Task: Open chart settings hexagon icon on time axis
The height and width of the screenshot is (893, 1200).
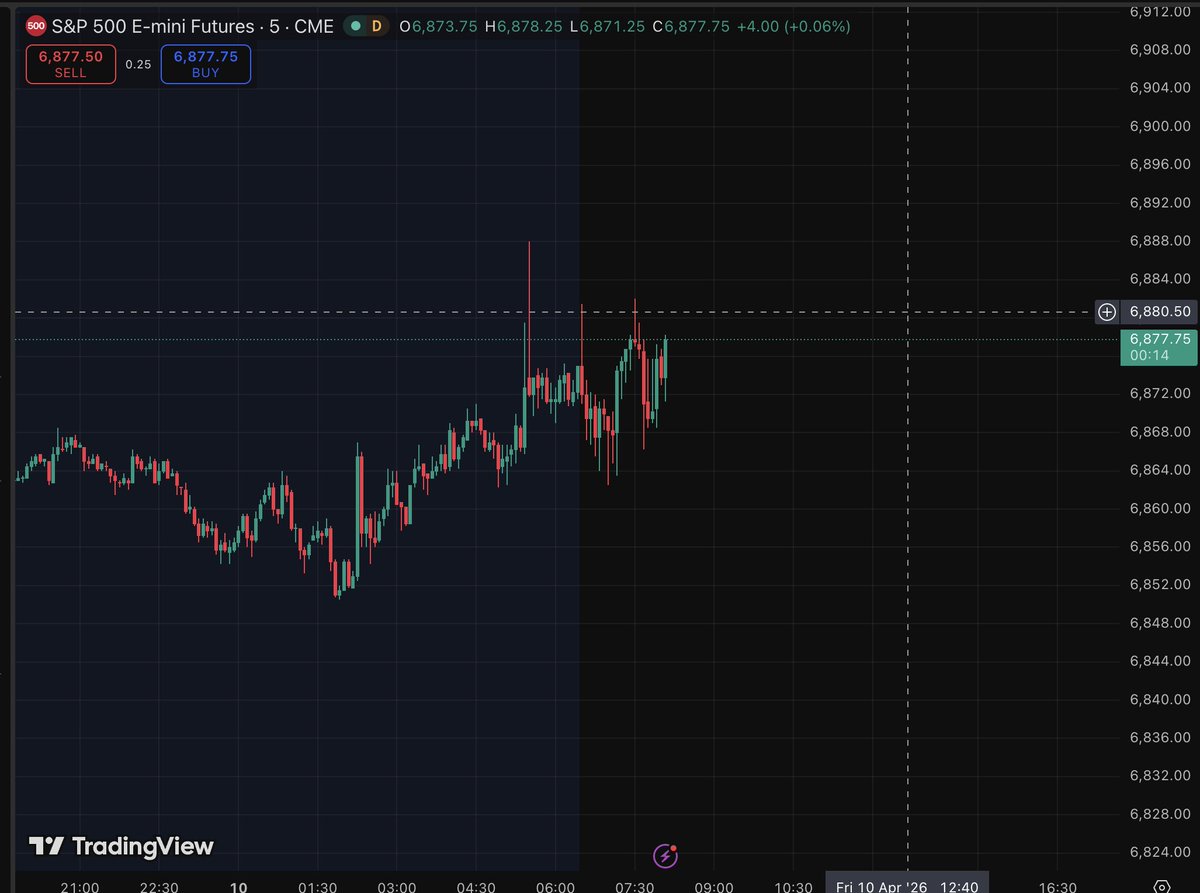Action: pyautogui.click(x=1161, y=886)
